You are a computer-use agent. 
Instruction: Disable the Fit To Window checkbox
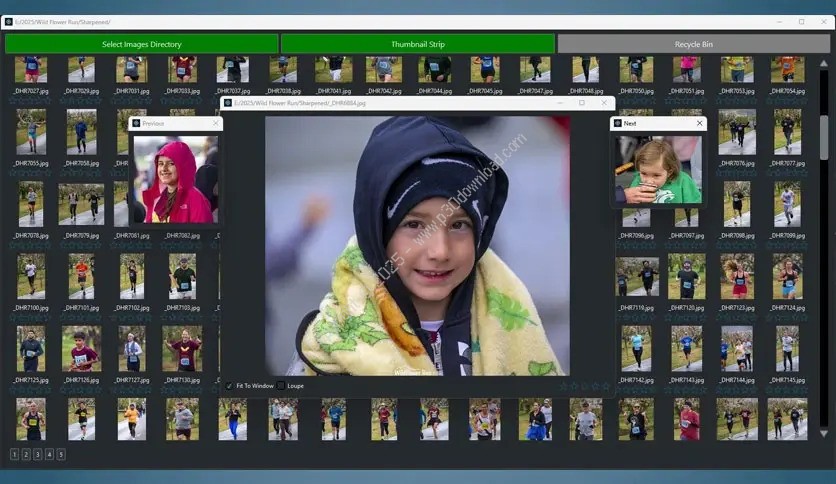click(230, 385)
